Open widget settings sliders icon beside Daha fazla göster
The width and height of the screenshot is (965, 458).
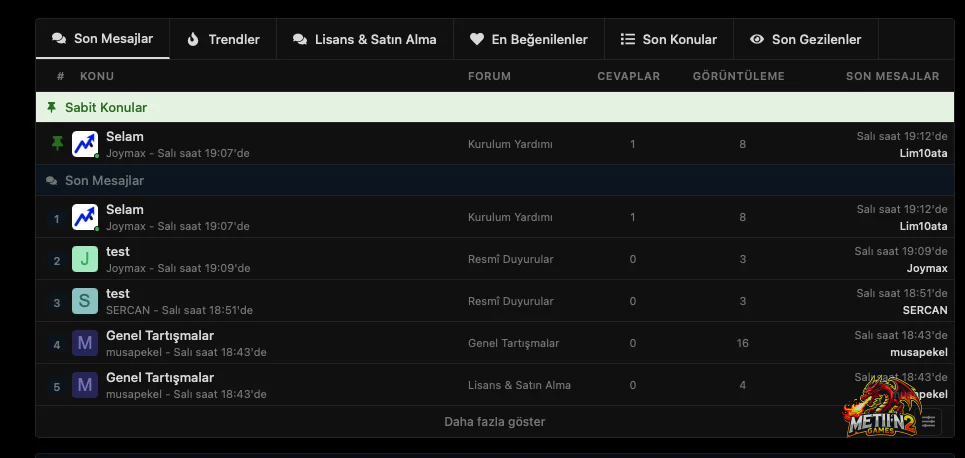[x=928, y=422]
